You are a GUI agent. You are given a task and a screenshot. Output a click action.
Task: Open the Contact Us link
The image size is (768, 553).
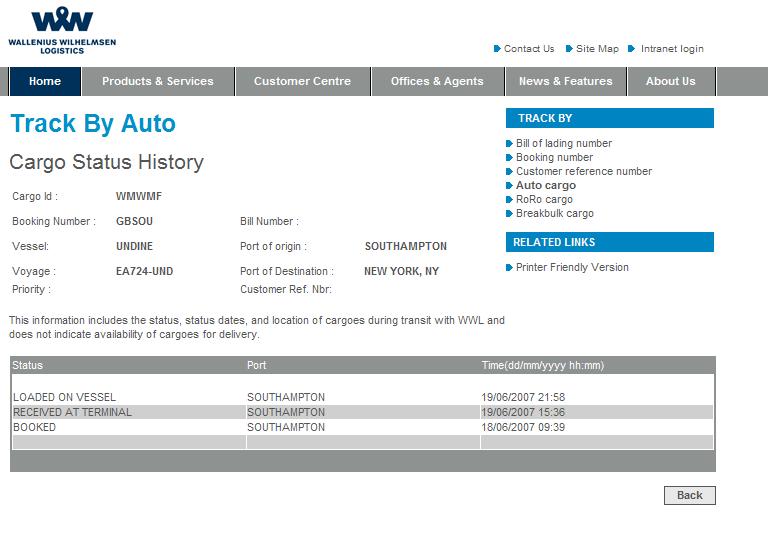(x=529, y=48)
